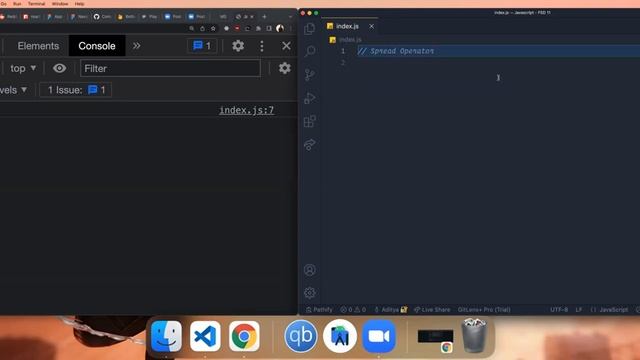Close the DevTools panel
Screen dimensions: 640x360
(x=287, y=46)
